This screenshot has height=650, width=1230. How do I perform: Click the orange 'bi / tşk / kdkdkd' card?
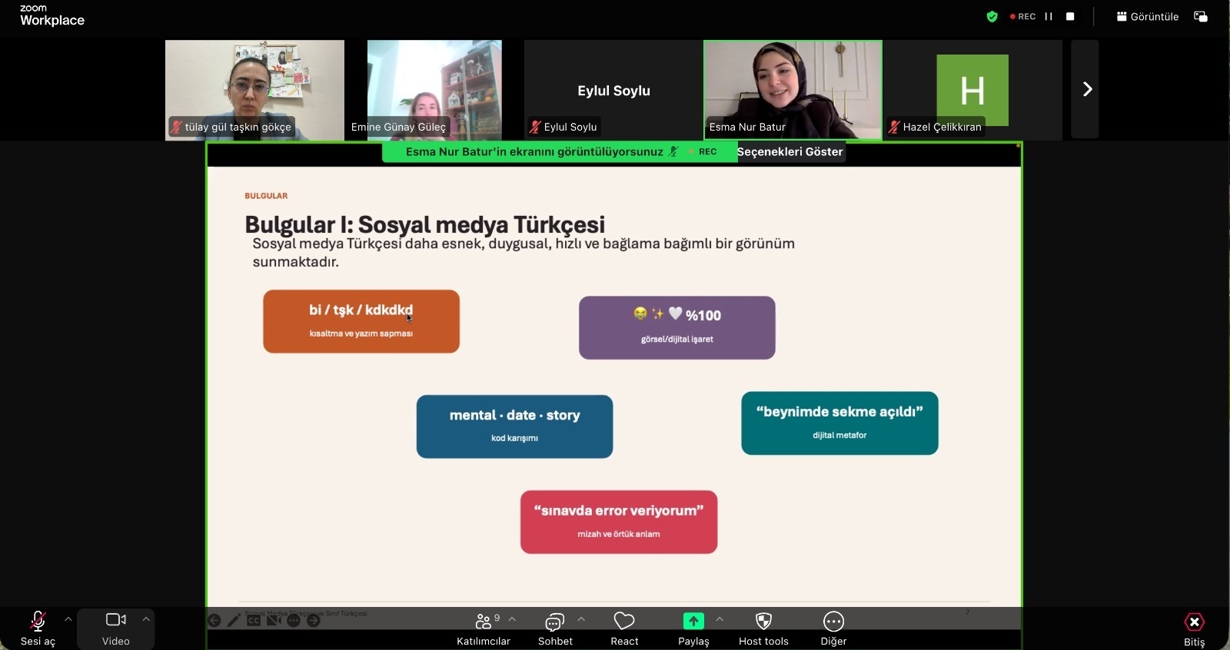tap(361, 321)
